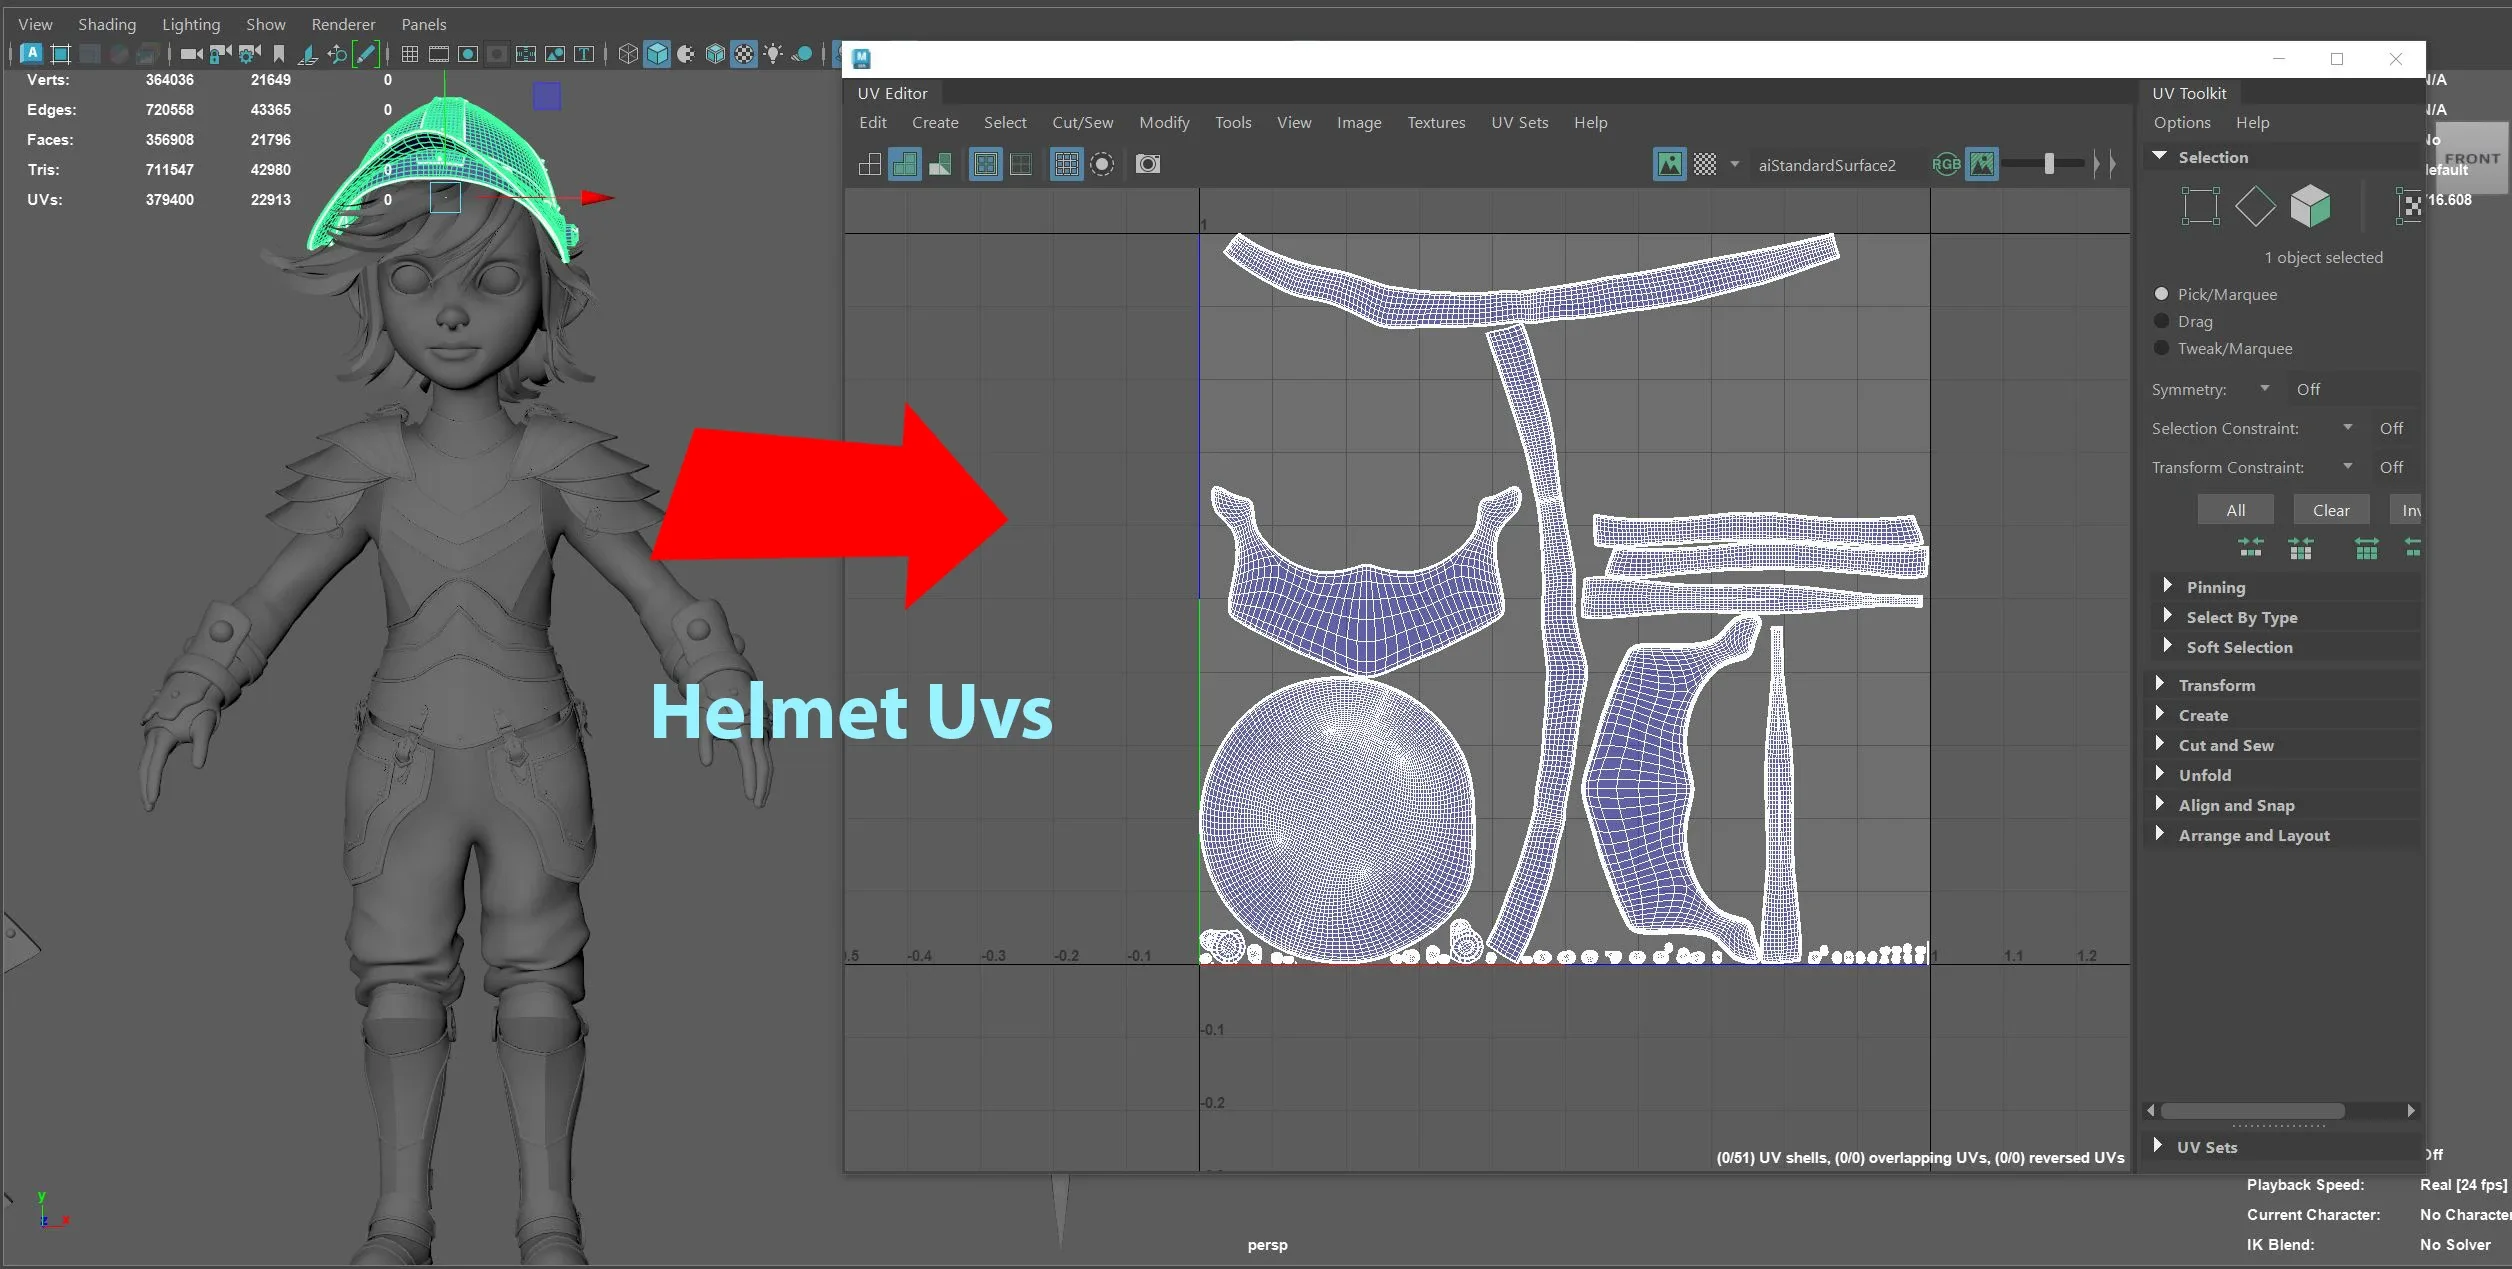
Task: Toggle the grease pencil icon
Action: pos(366,54)
